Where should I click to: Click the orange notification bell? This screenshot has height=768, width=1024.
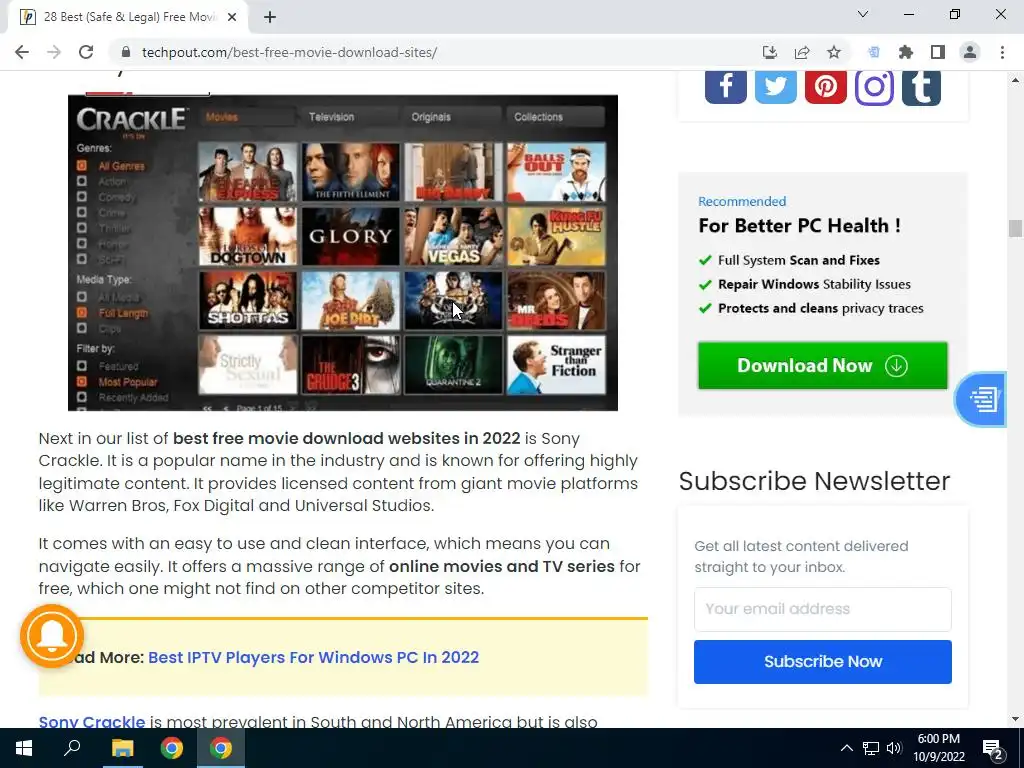point(52,635)
